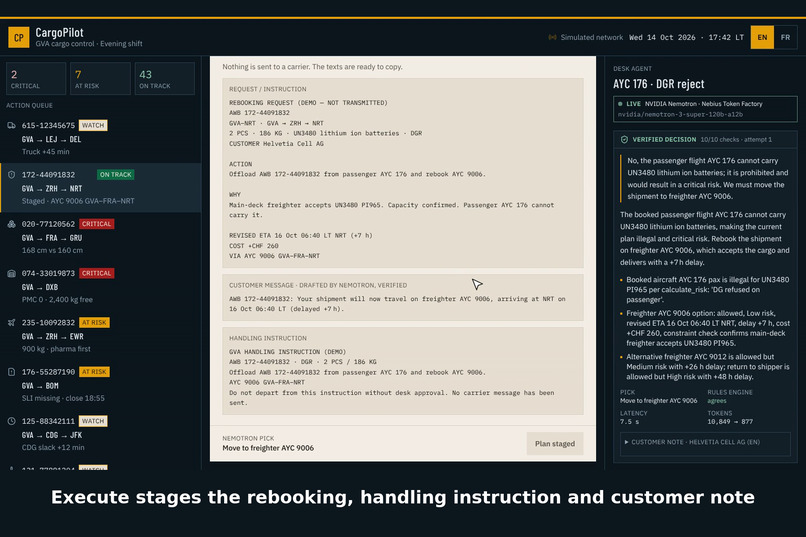Click the ON TRACK badge on 172-44091832
Viewport: 806px width, 537px height.
[116, 175]
